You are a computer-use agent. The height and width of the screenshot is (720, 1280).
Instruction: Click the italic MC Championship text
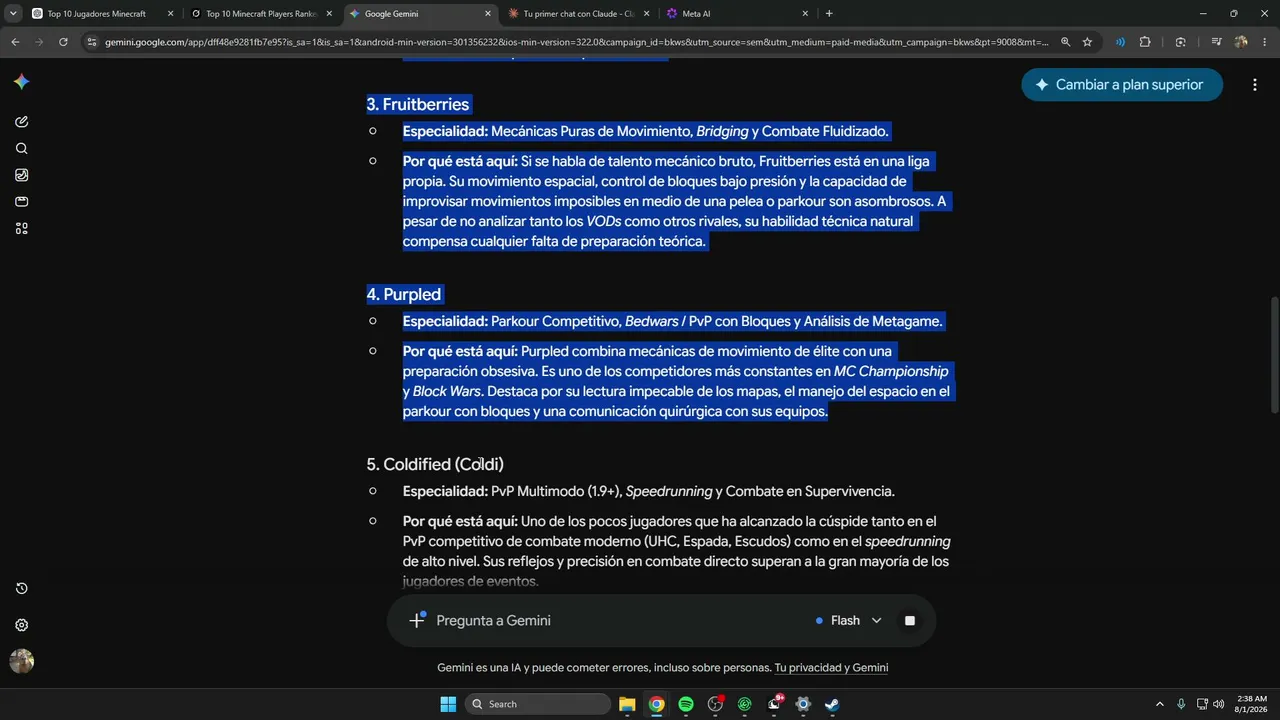click(891, 371)
